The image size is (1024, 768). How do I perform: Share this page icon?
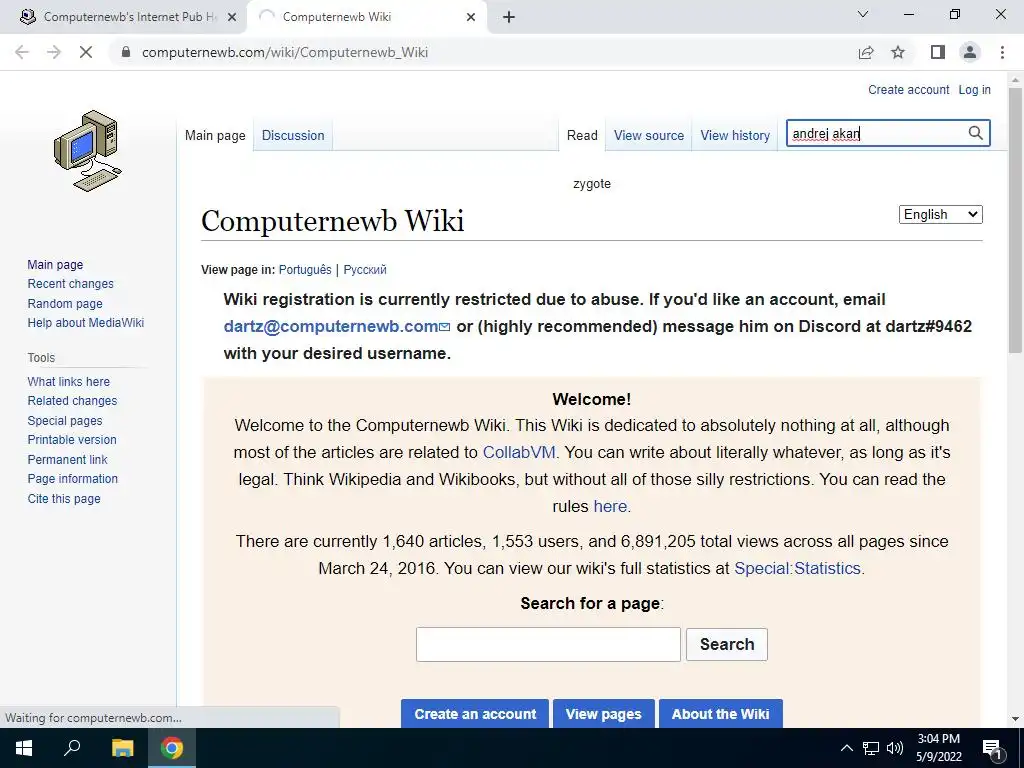coord(866,52)
